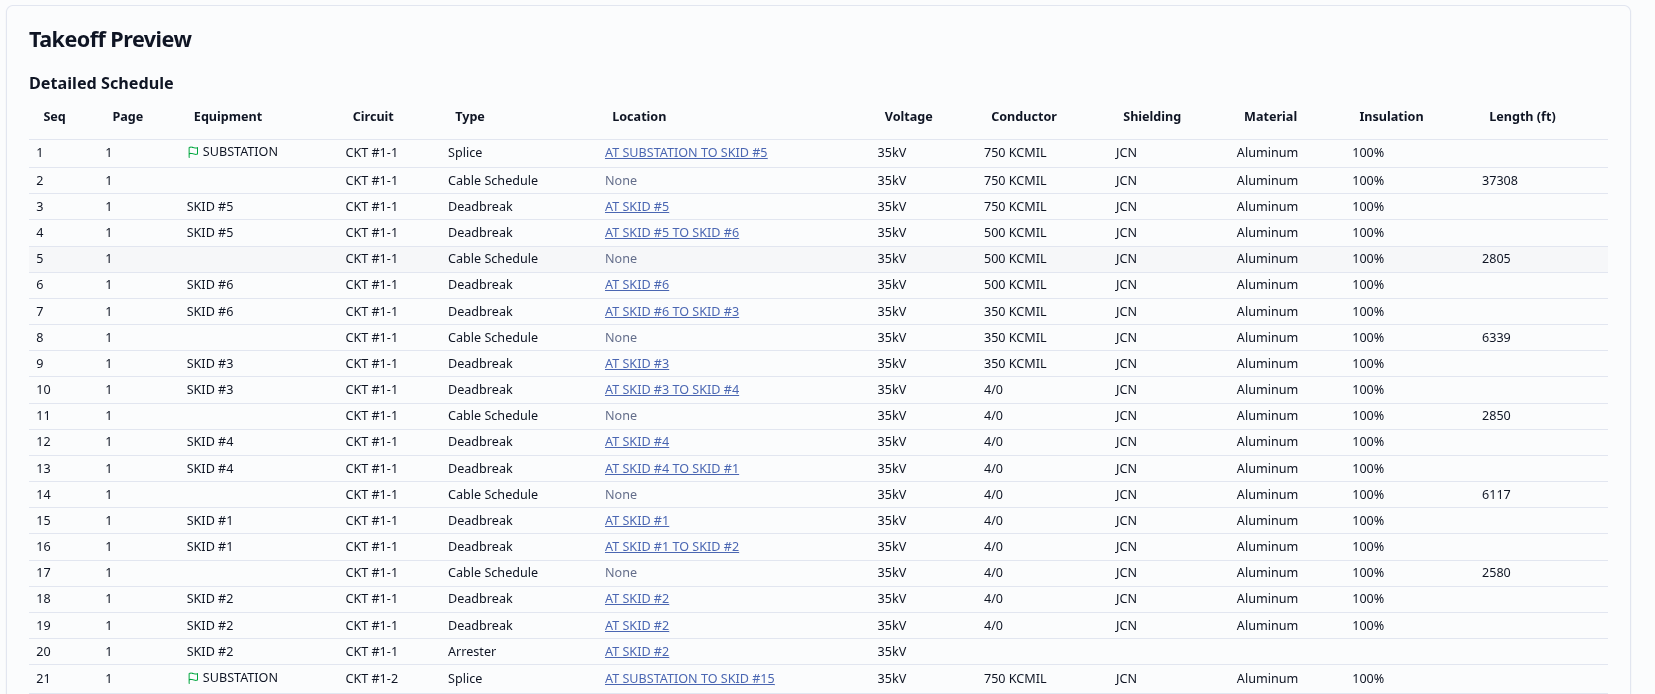This screenshot has height=694, width=1655.
Task: Click the Location column header
Action: click(639, 117)
